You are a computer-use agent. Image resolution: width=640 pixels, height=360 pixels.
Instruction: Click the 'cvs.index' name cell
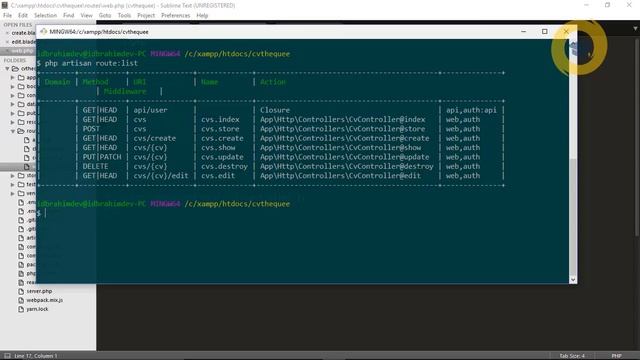[x=220, y=120]
